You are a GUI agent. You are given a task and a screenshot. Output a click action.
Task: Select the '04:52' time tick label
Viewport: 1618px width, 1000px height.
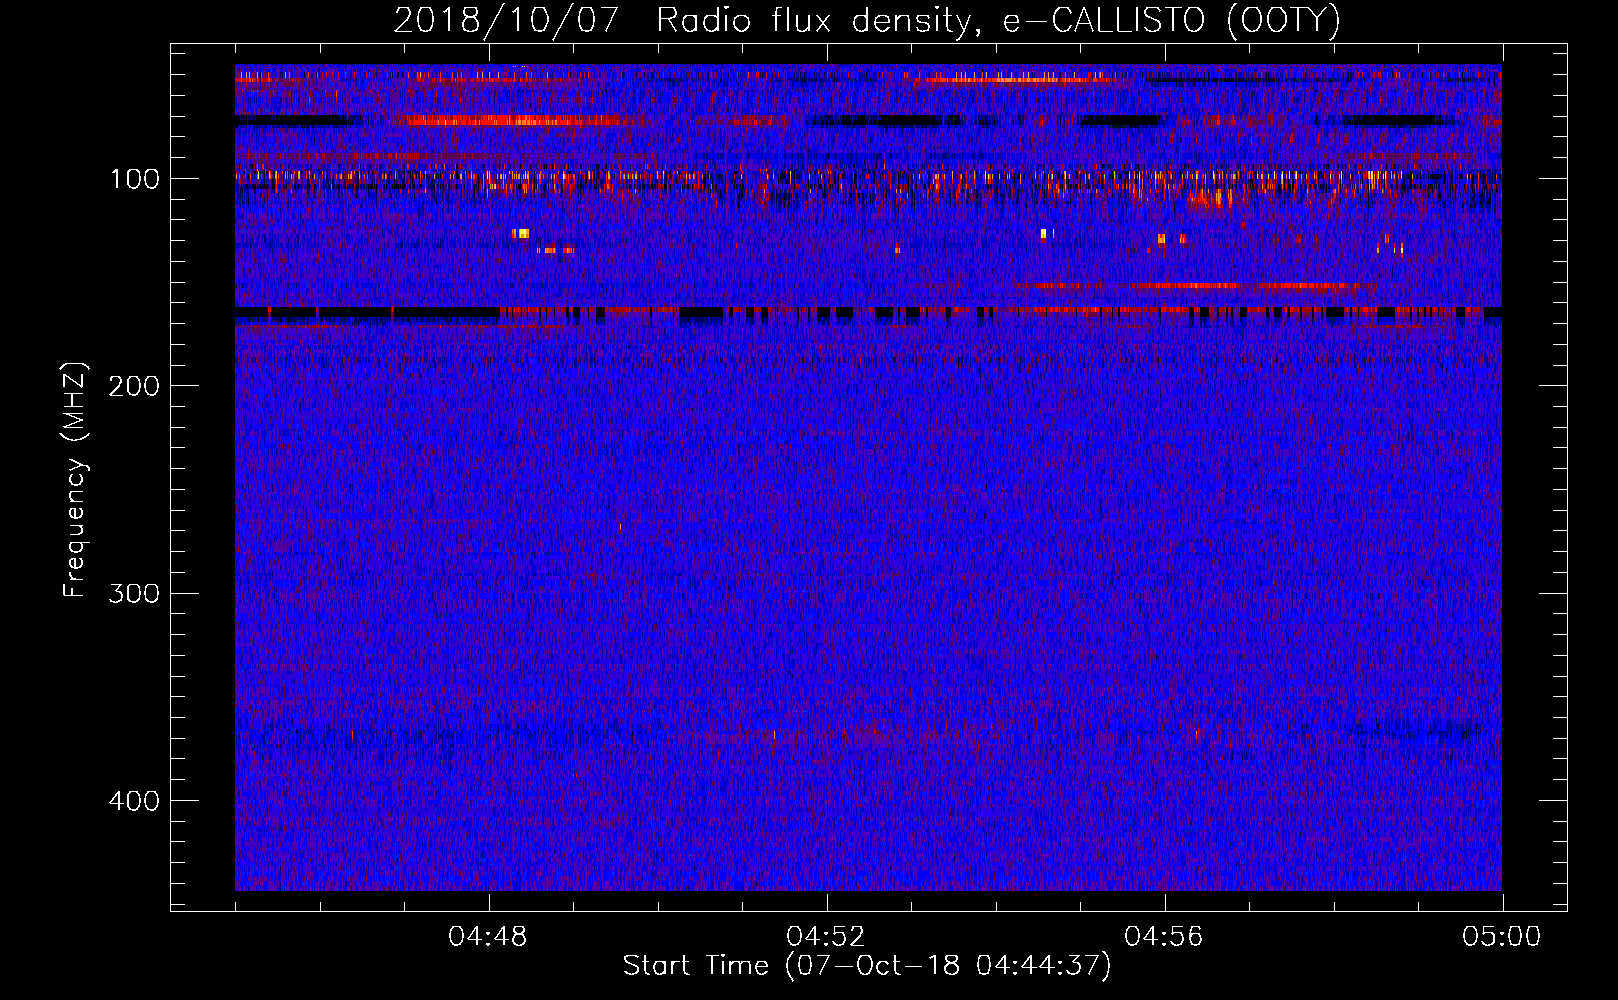pos(826,937)
